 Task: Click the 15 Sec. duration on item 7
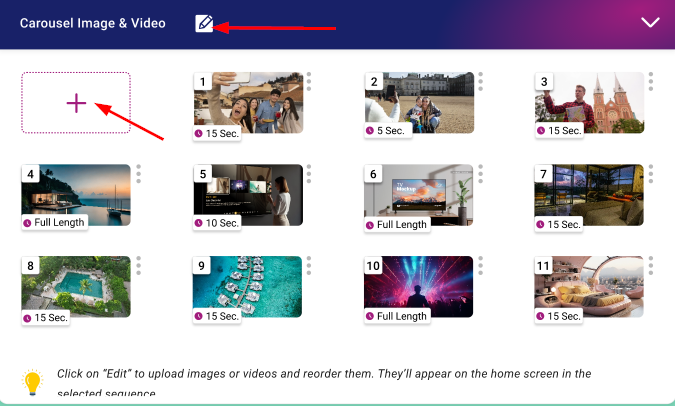pyautogui.click(x=559, y=224)
